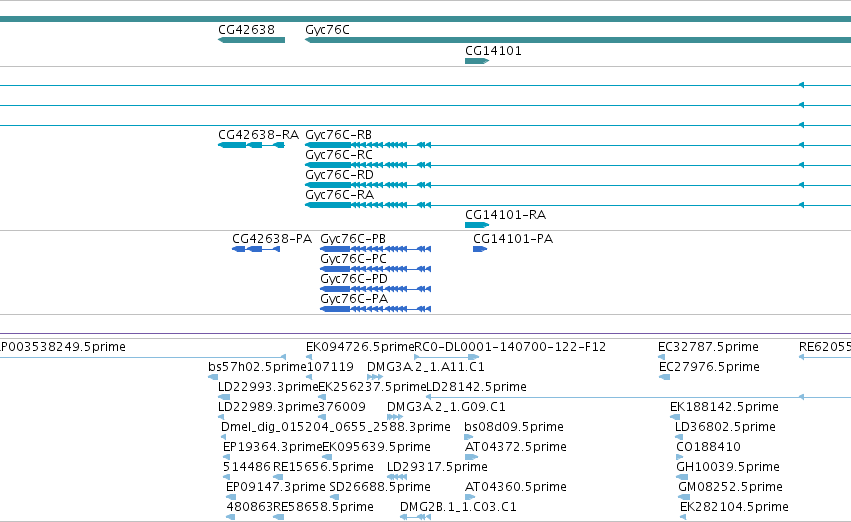Click the SD26688.5prime label
This screenshot has height=522, width=851.
point(380,487)
